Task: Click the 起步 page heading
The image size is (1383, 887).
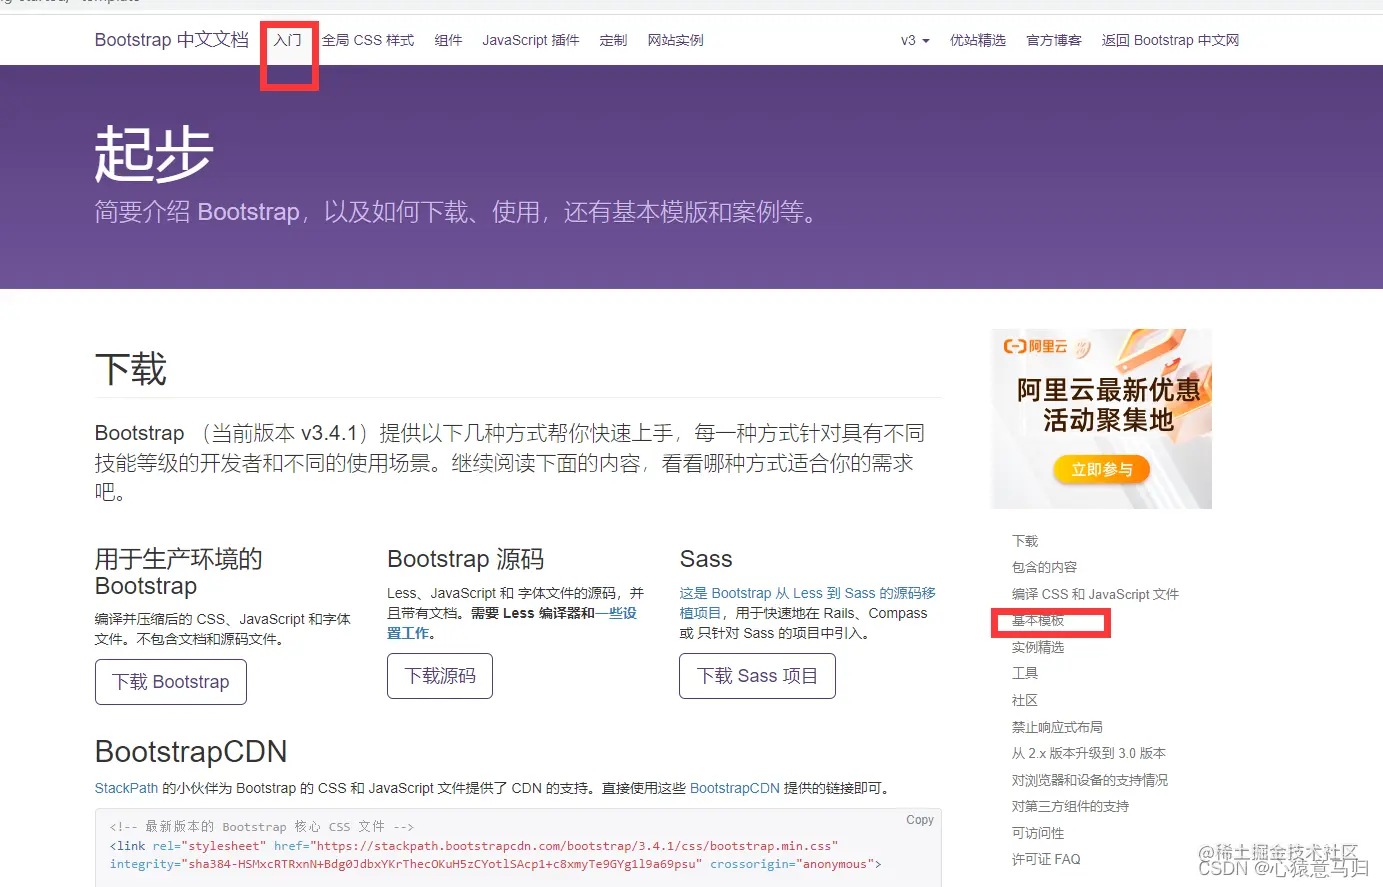Action: tap(154, 154)
